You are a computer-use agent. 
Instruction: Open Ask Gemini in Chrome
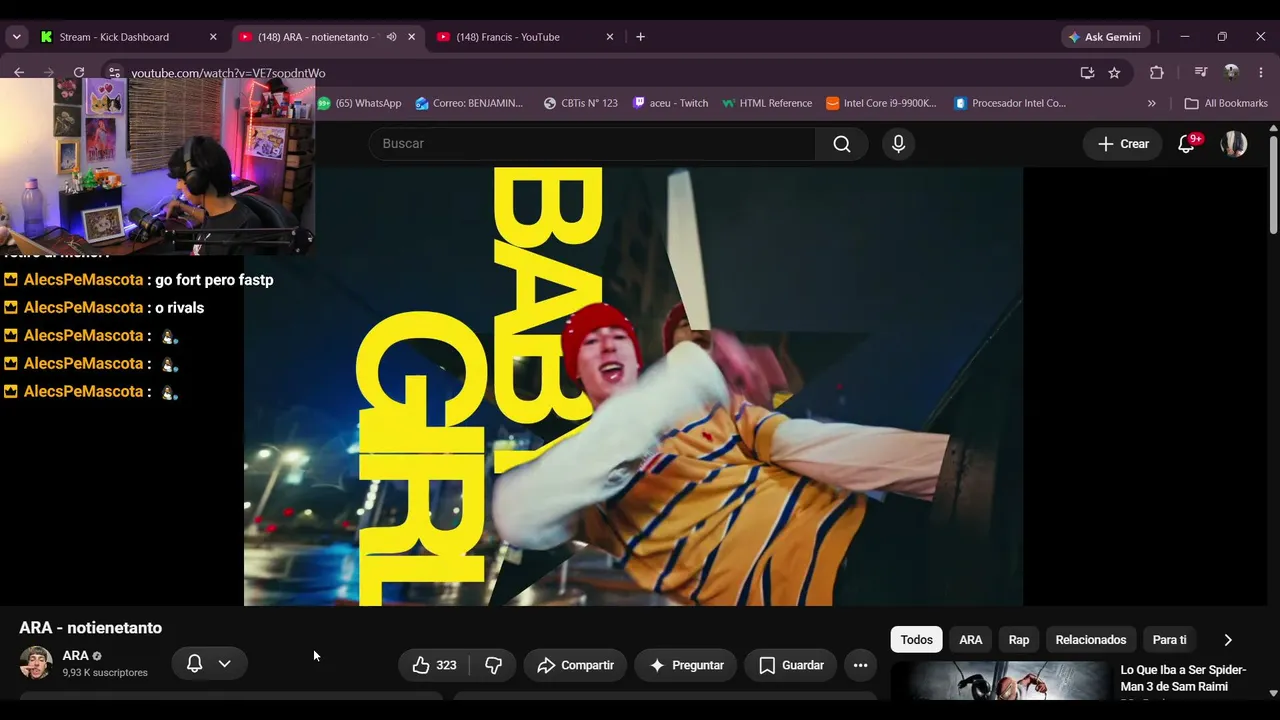point(1105,37)
